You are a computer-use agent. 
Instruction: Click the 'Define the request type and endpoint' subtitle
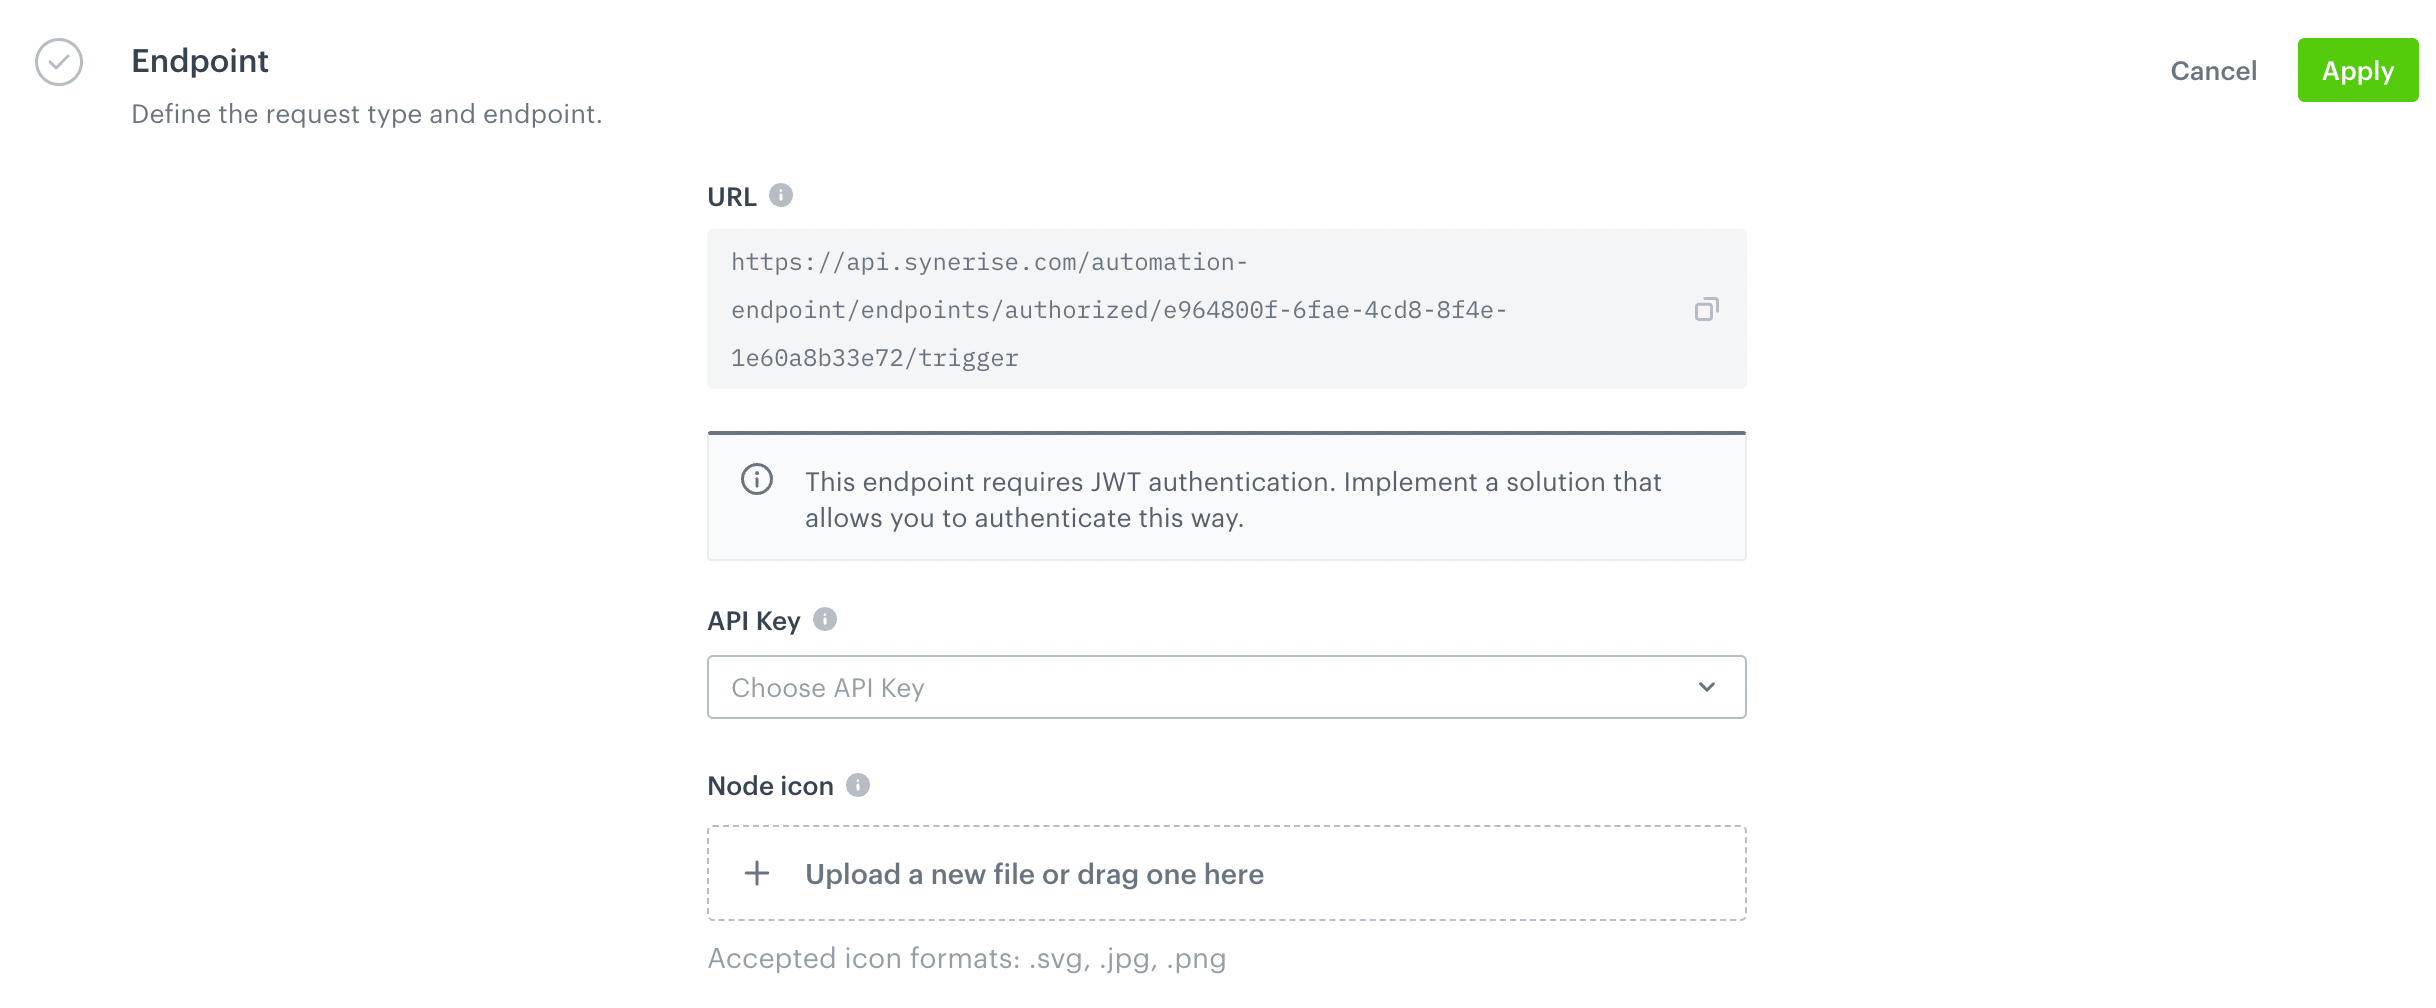pyautogui.click(x=366, y=113)
